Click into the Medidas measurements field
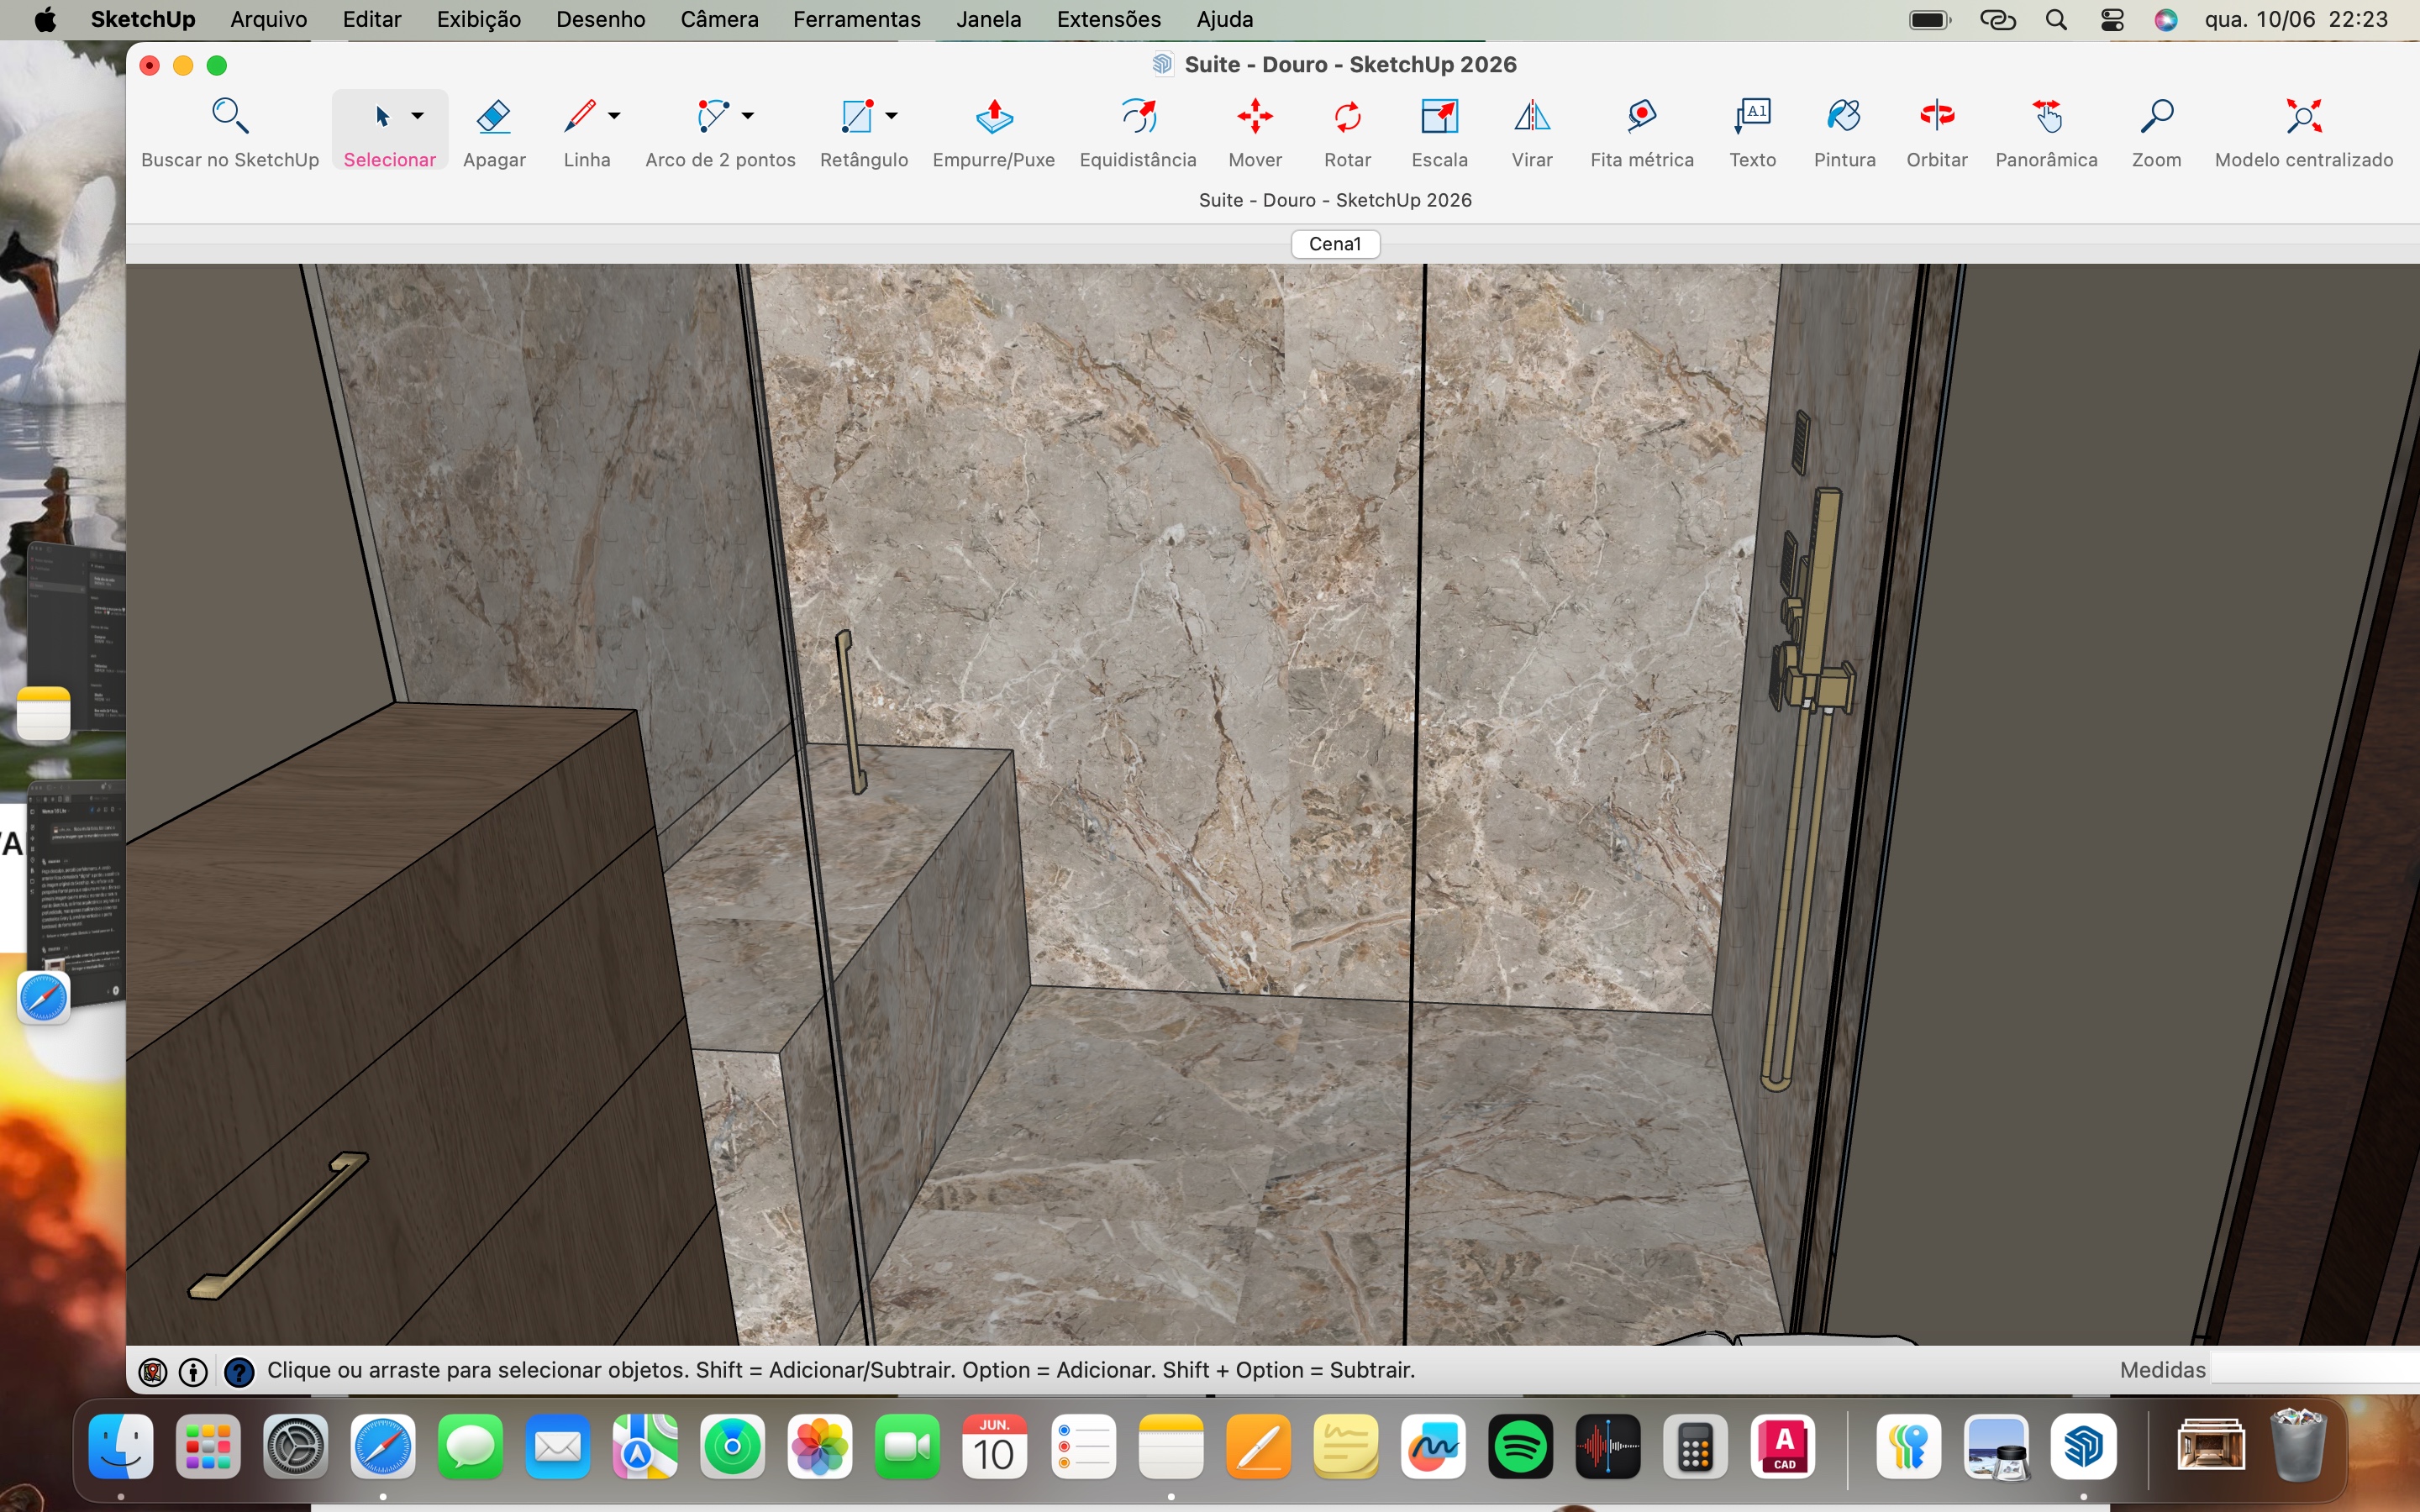The height and width of the screenshot is (1512, 2420). point(2315,1370)
